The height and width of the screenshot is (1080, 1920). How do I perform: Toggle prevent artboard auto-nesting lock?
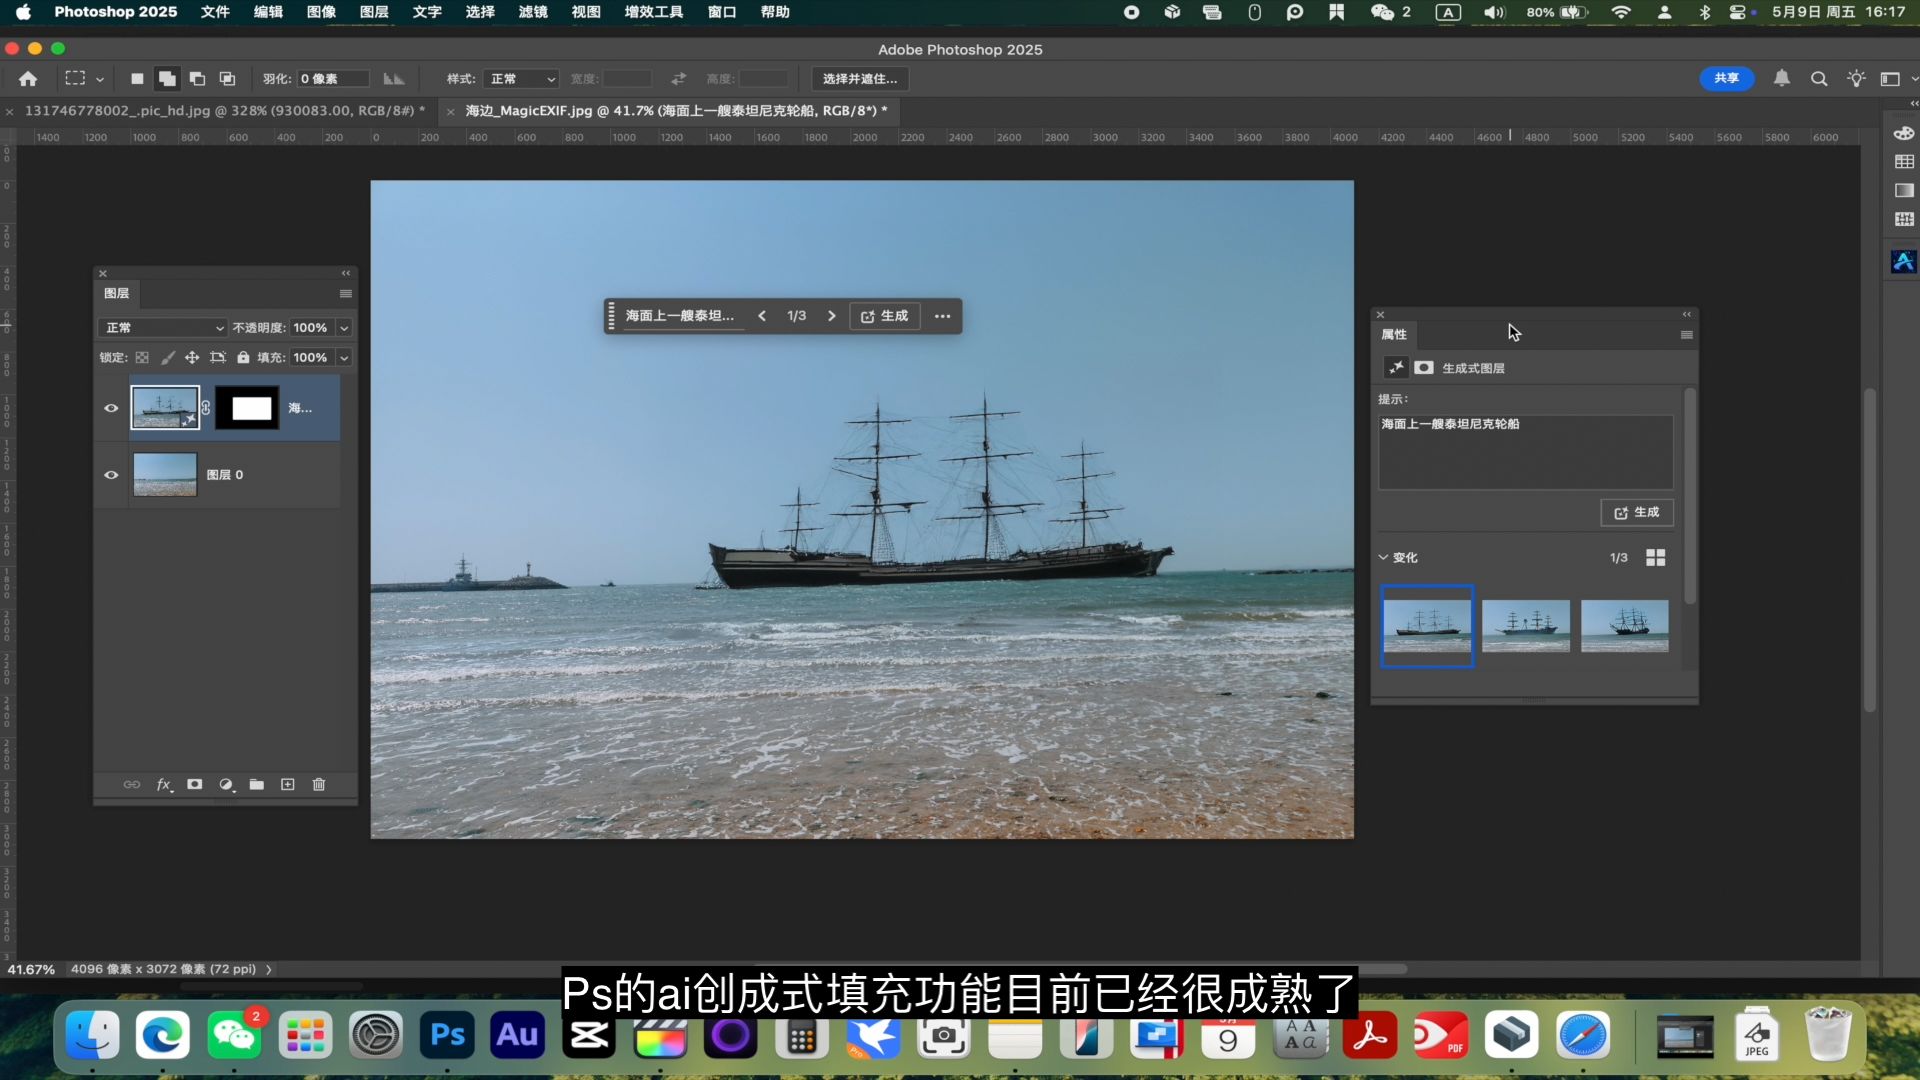(x=218, y=357)
